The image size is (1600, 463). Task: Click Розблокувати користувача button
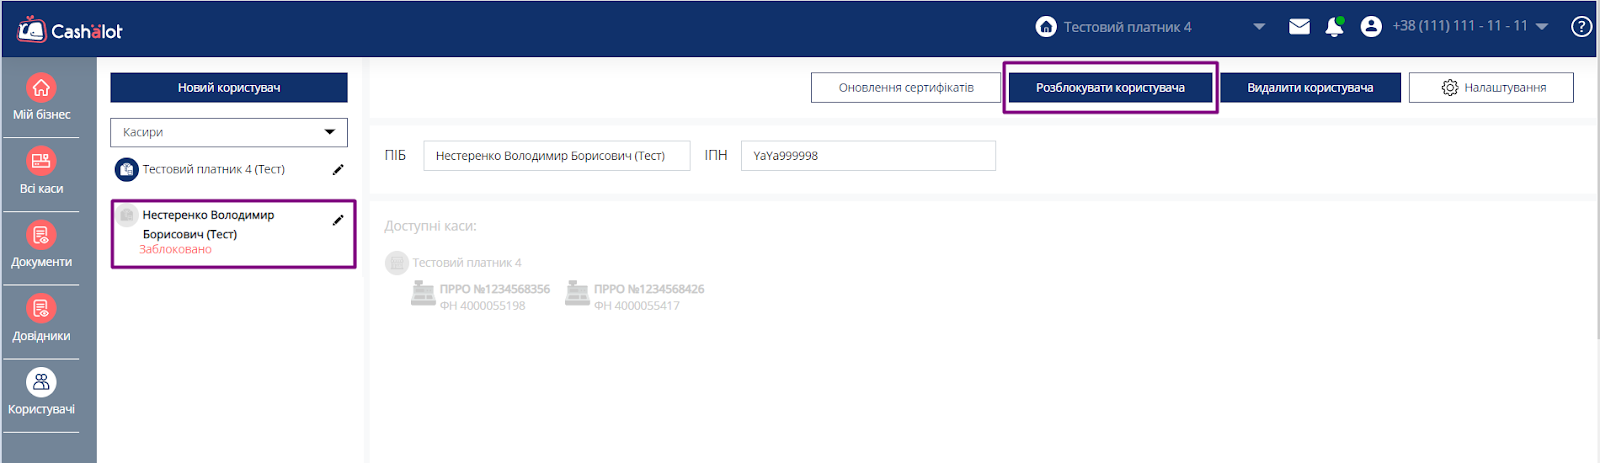click(x=1110, y=88)
